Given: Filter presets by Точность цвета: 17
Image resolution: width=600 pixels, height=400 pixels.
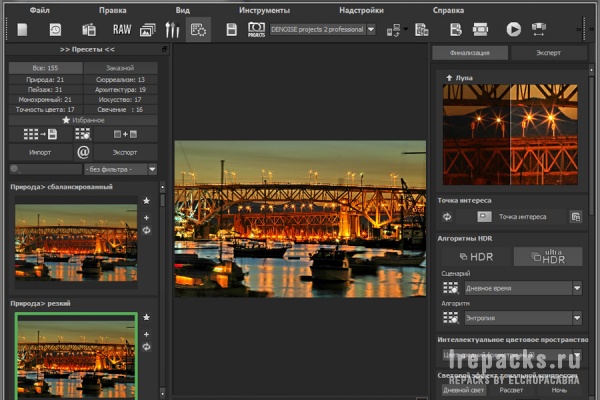Looking at the screenshot, I should pos(46,109).
